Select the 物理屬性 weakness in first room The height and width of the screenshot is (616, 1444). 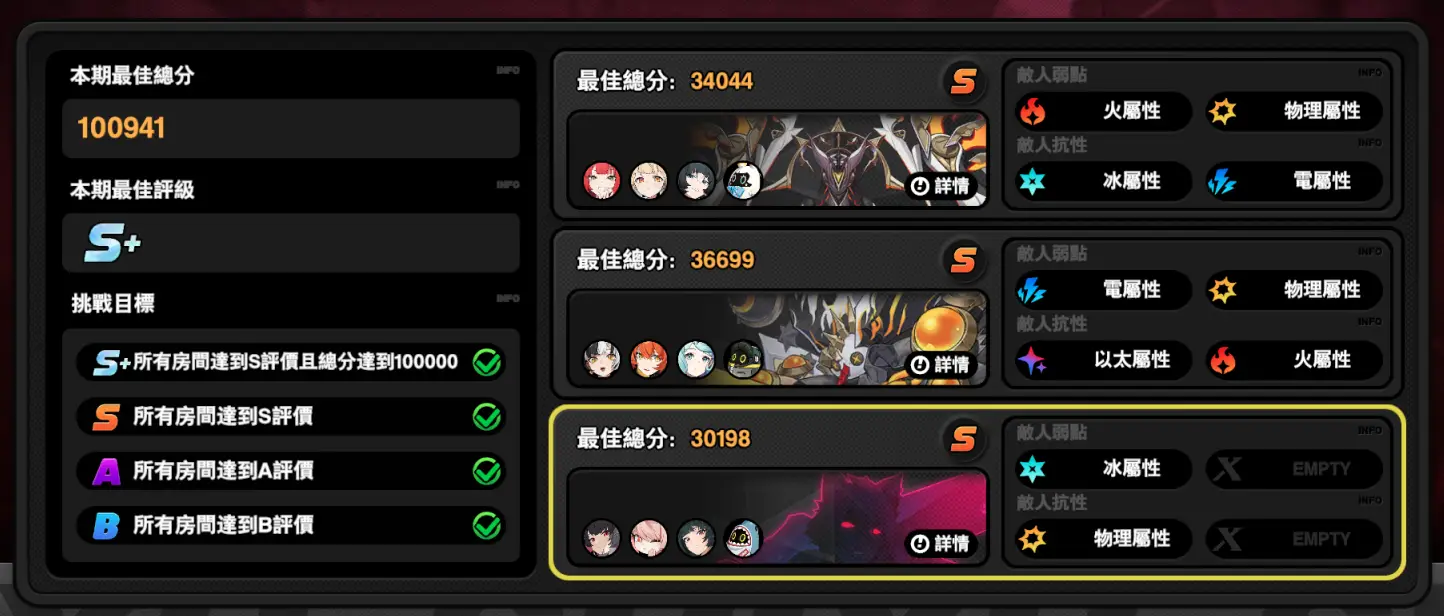(1294, 111)
